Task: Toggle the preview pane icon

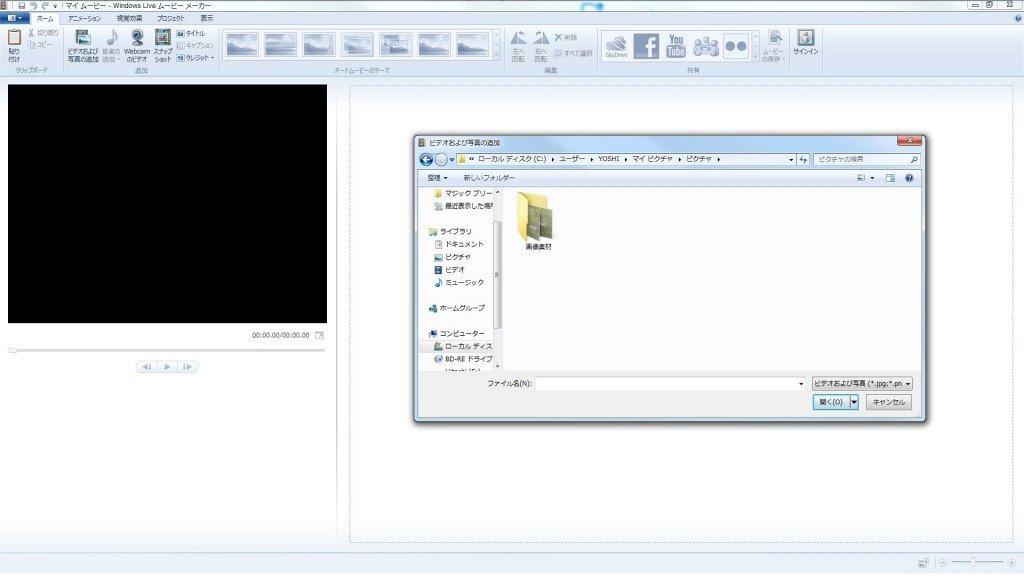Action: pyautogui.click(x=890, y=178)
